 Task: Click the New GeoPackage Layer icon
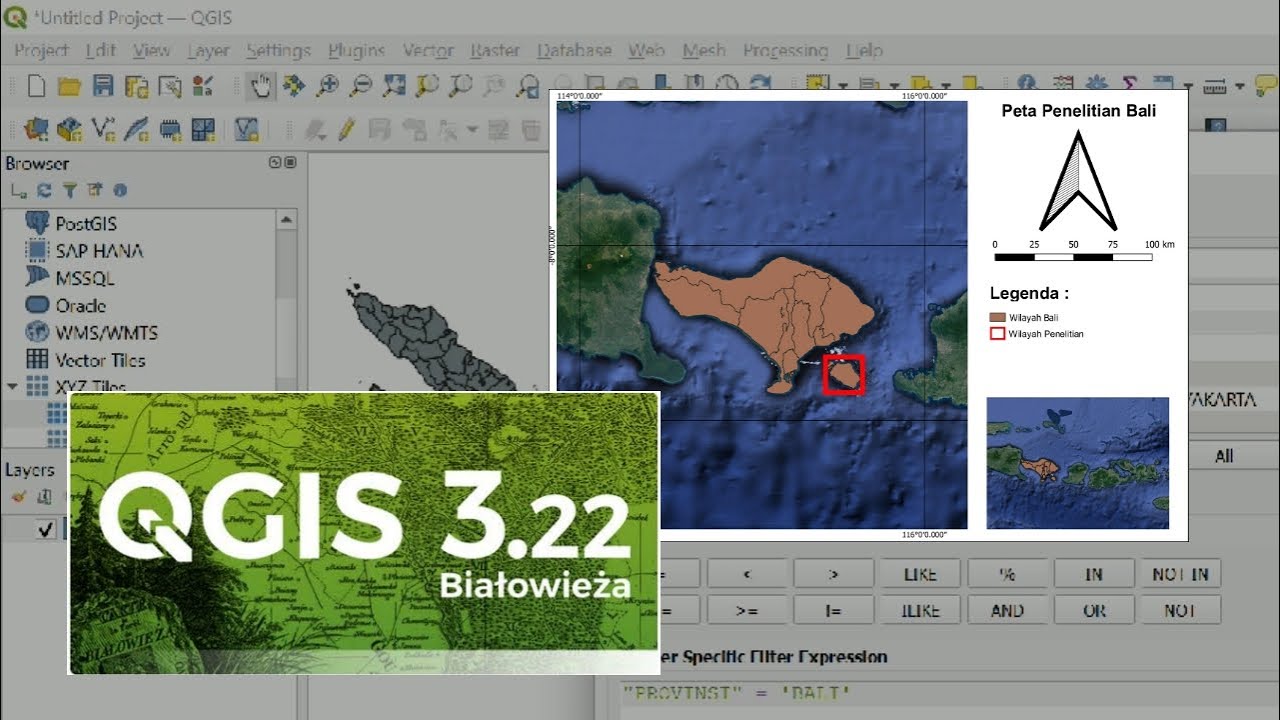[x=69, y=129]
